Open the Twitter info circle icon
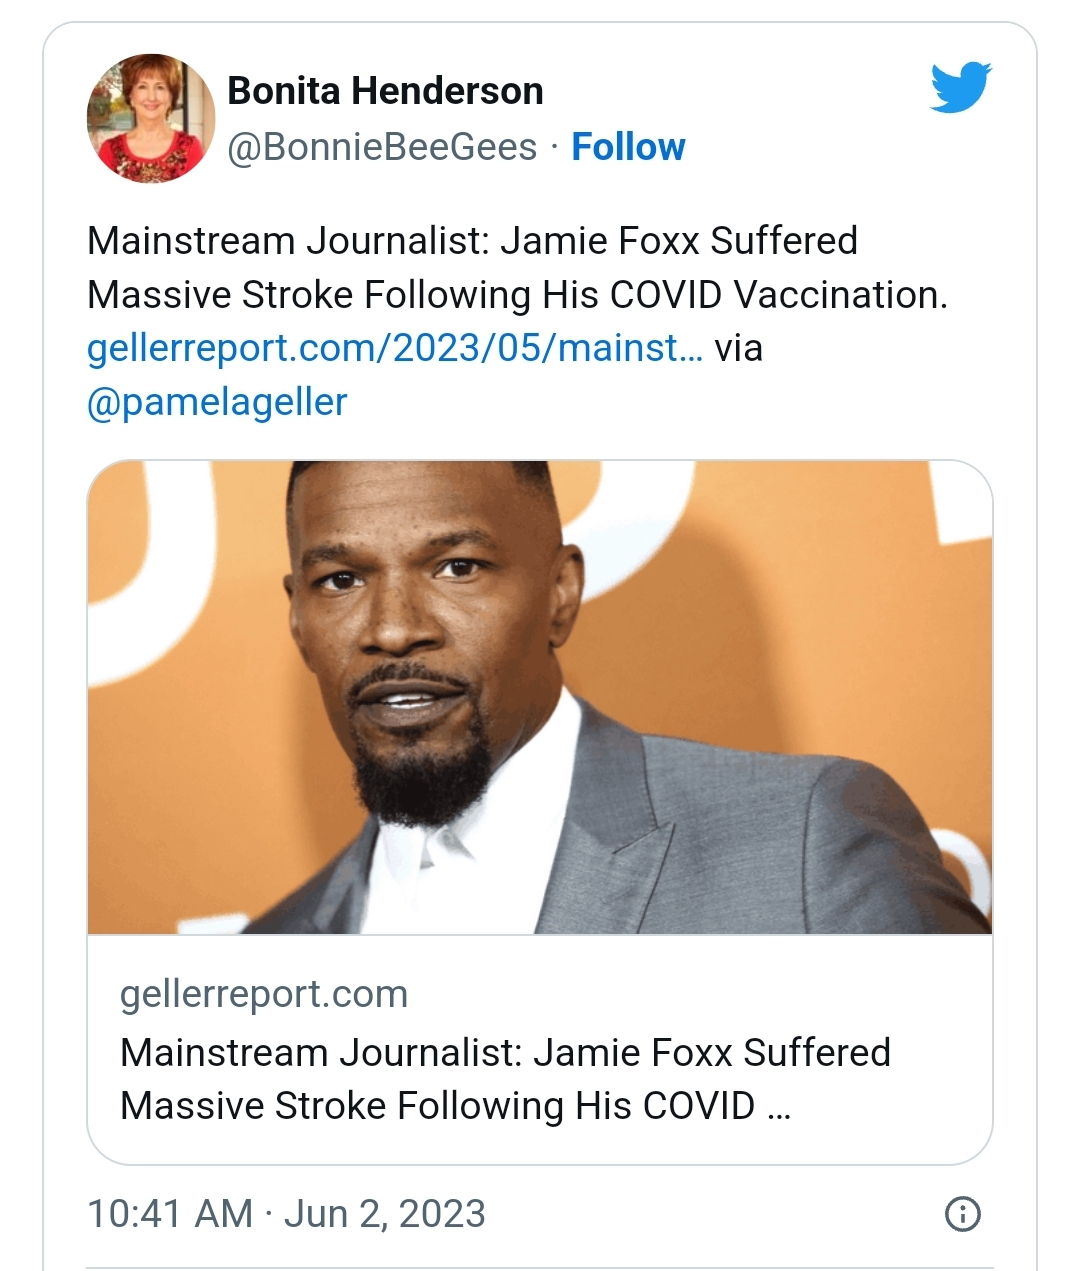This screenshot has height=1271, width=1080. pyautogui.click(x=962, y=1214)
